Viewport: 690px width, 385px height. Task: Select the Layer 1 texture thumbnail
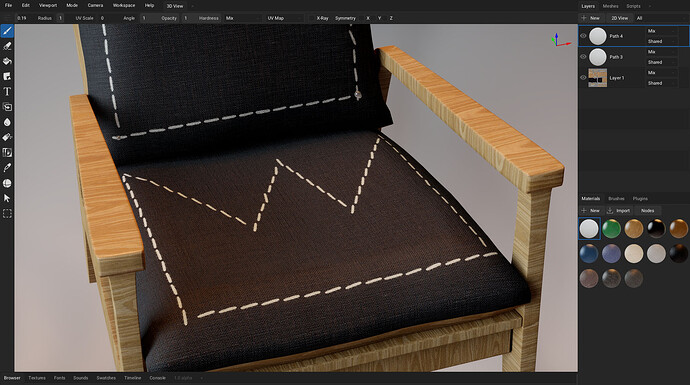[598, 78]
